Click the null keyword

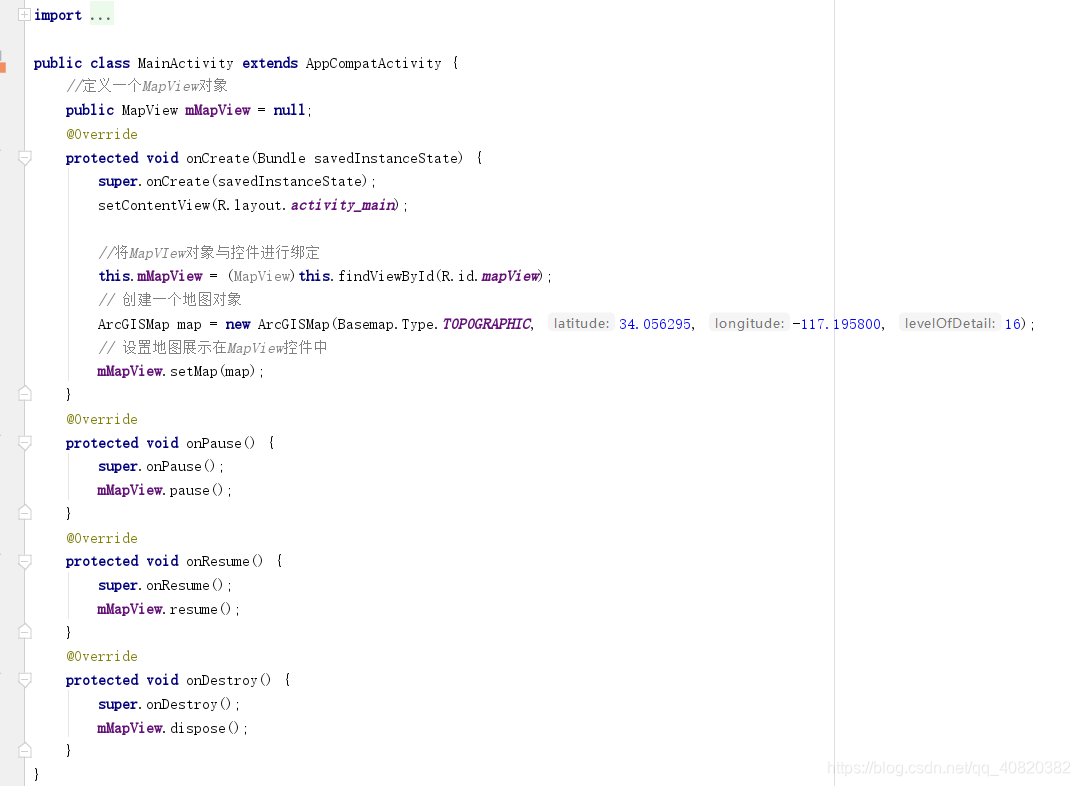[x=289, y=110]
